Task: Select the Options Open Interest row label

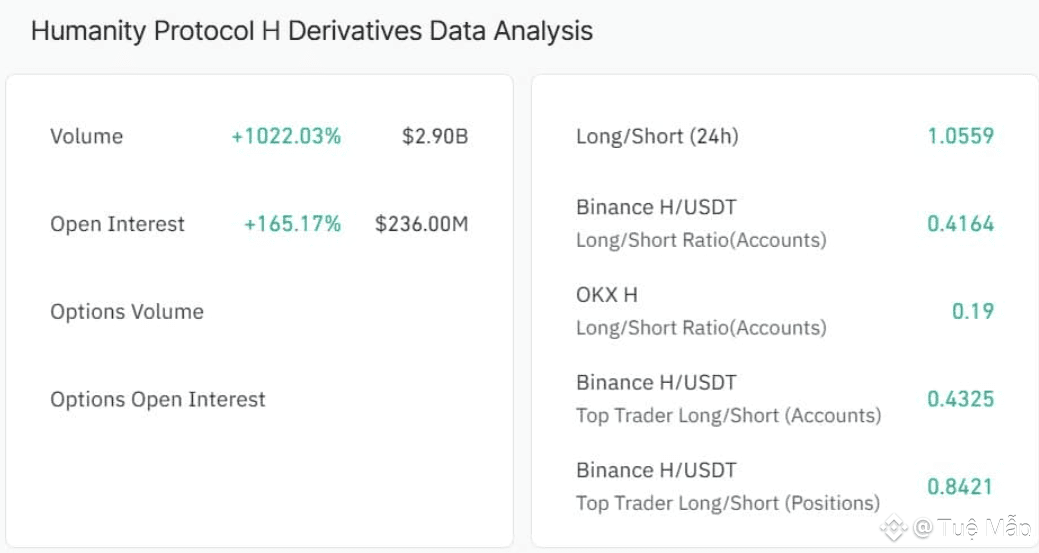Action: tap(158, 399)
